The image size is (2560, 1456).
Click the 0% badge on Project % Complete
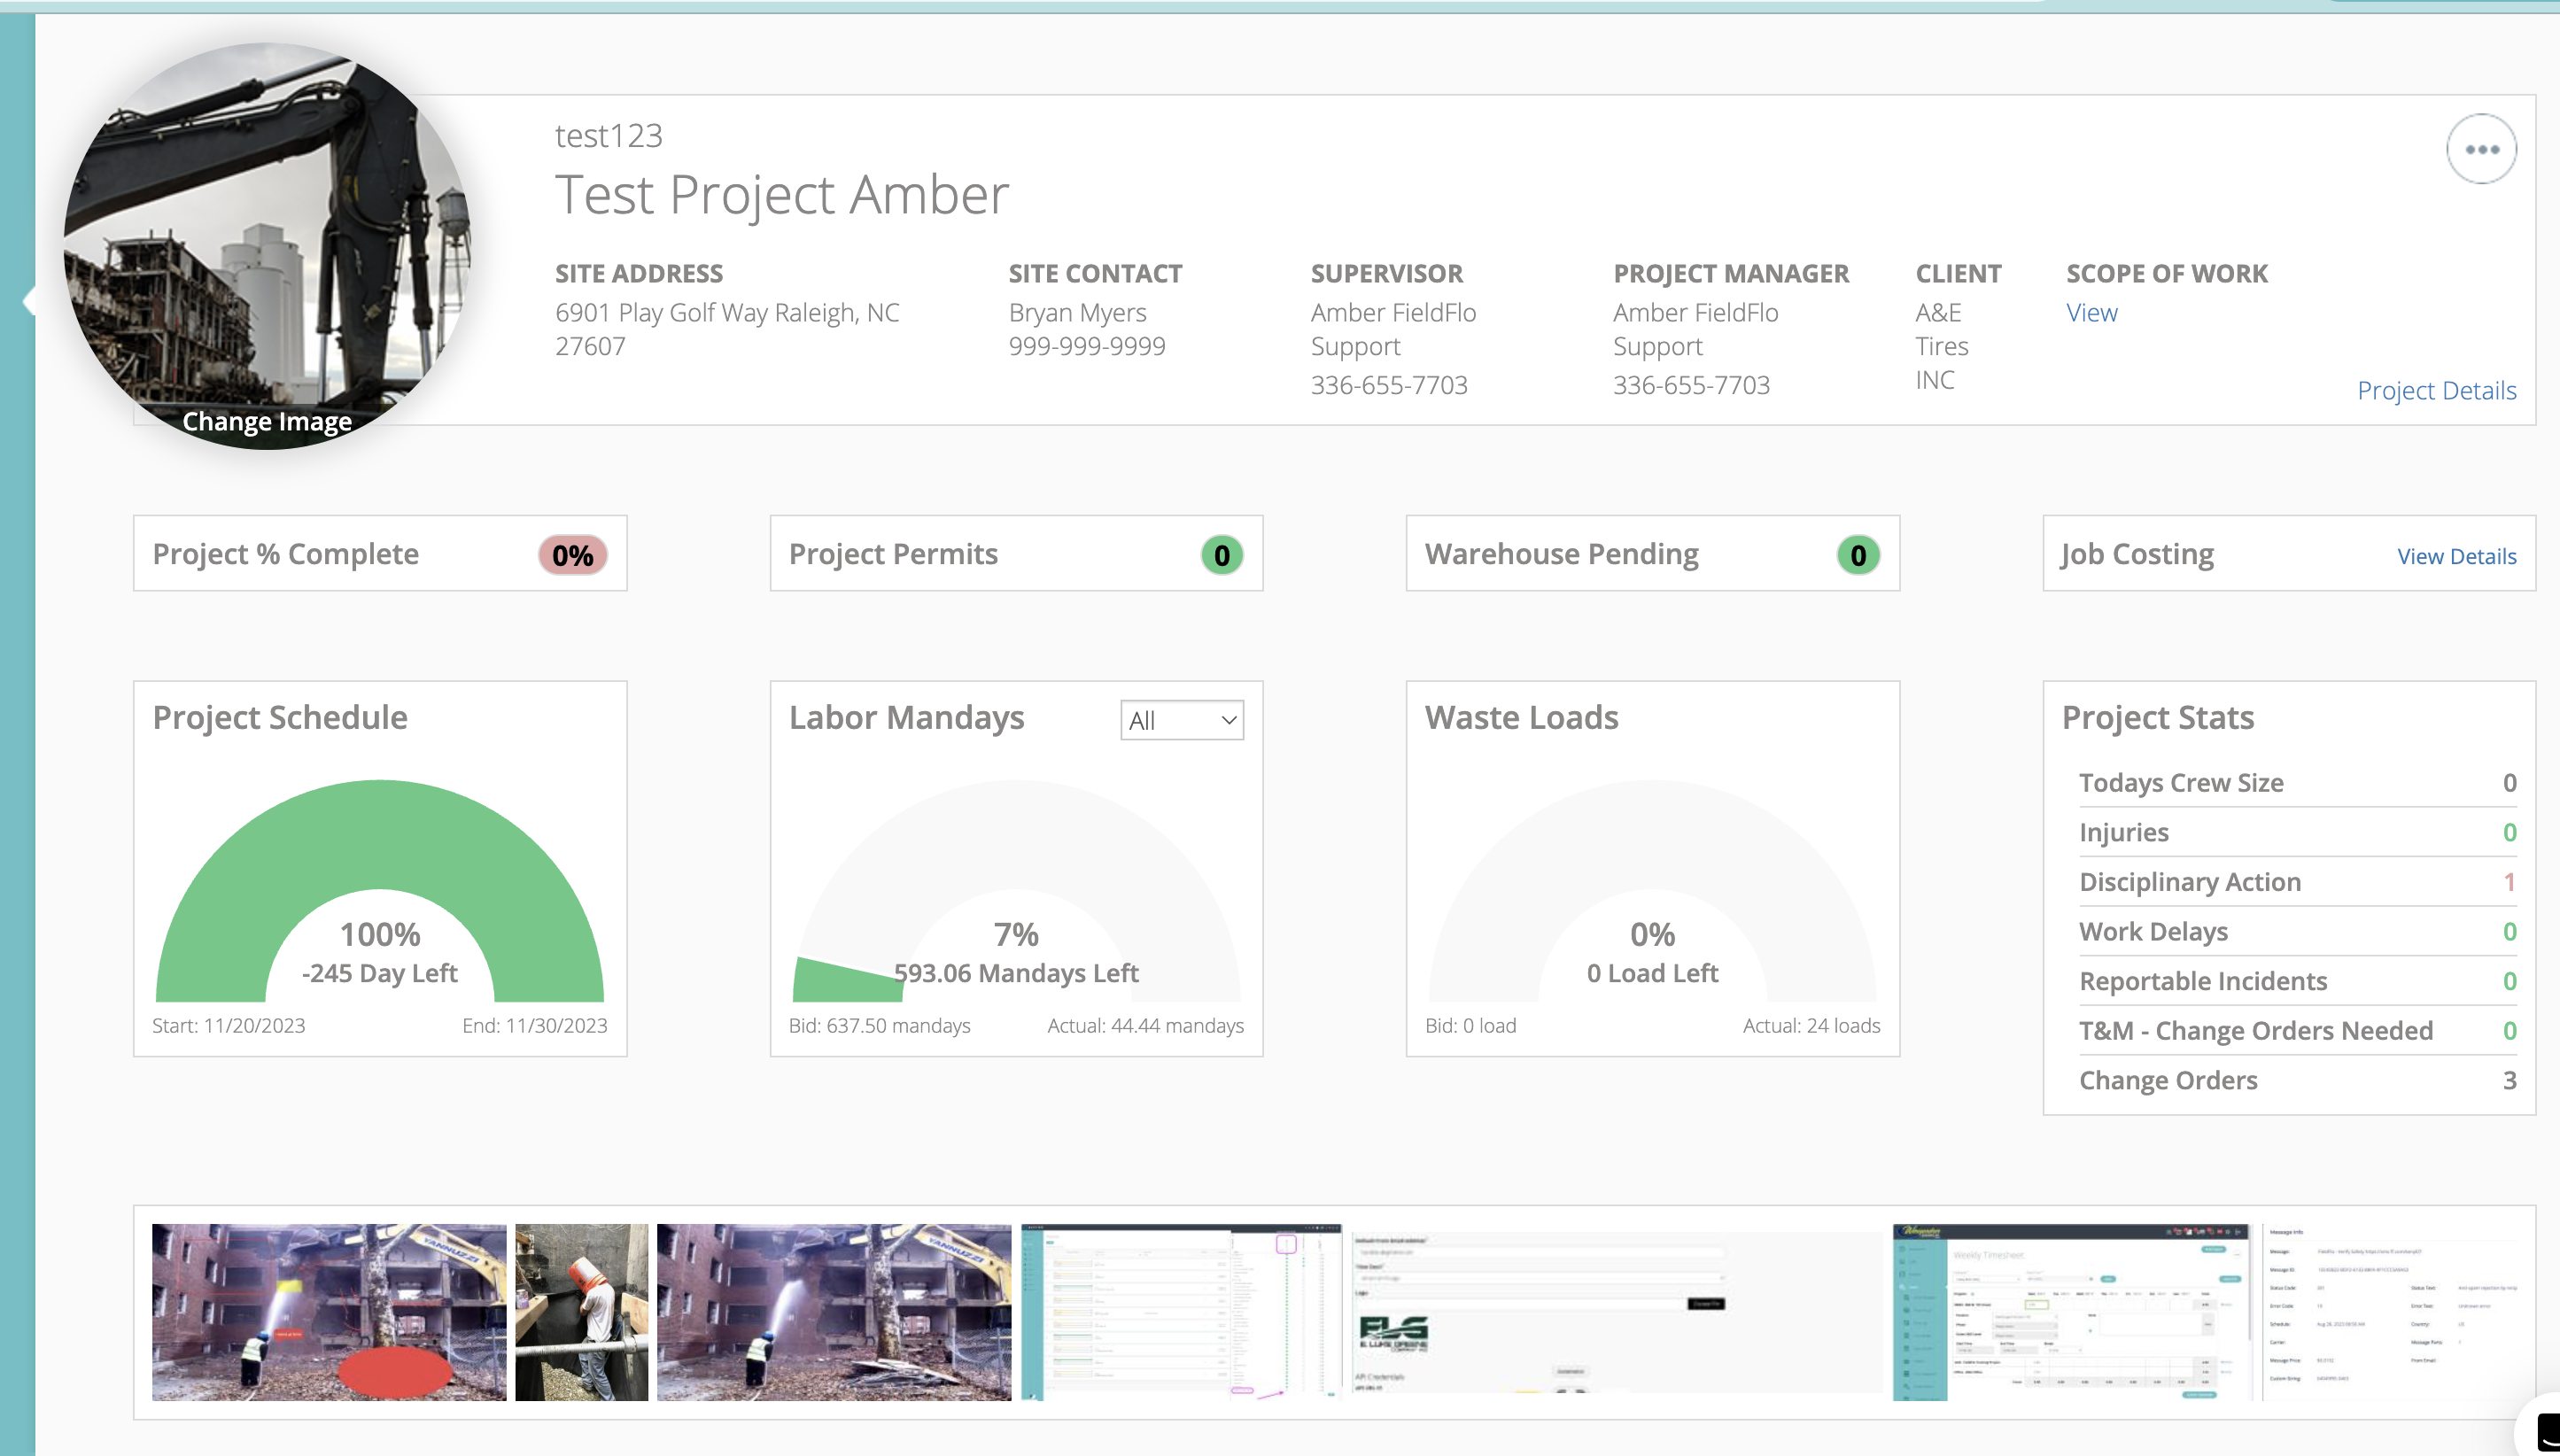pos(572,554)
